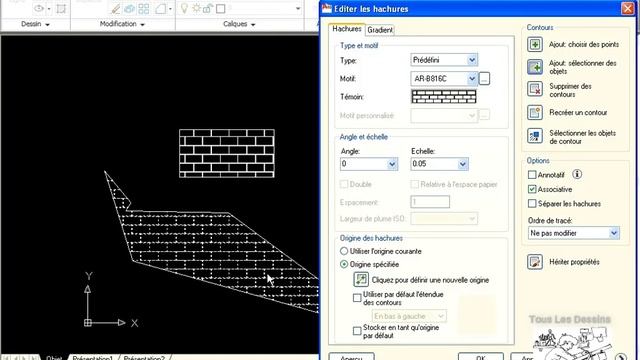The image size is (640, 360).
Task: Toggle the greyed-out Double checkbox
Action: 344,184
